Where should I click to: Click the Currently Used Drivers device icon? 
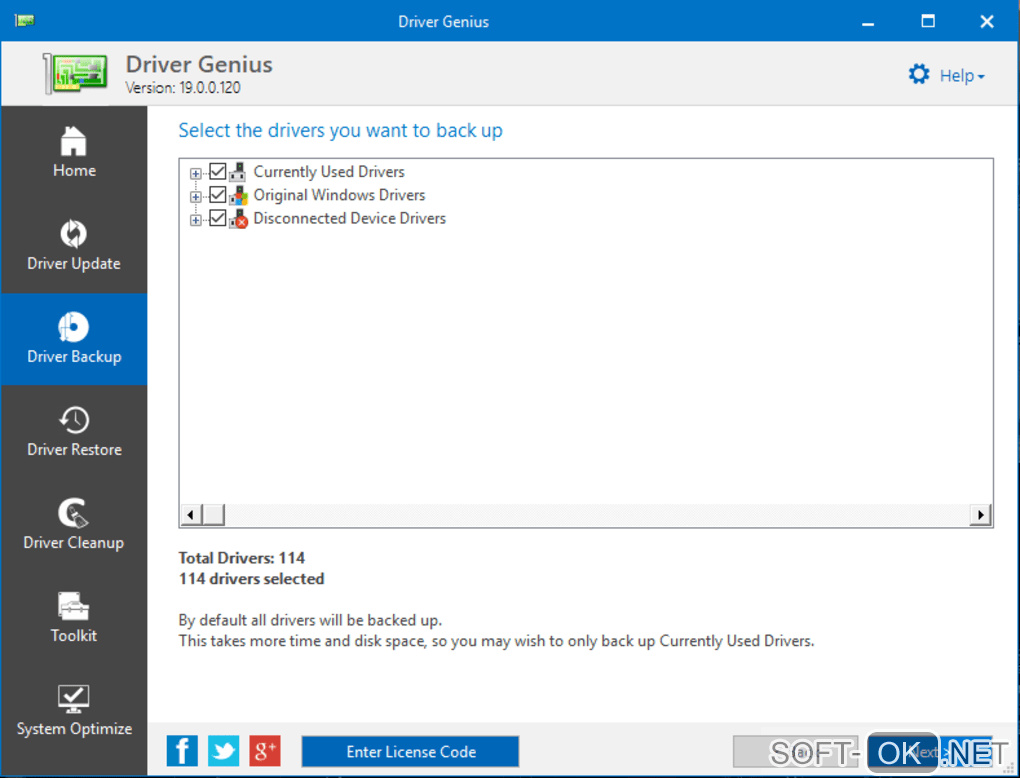point(238,172)
